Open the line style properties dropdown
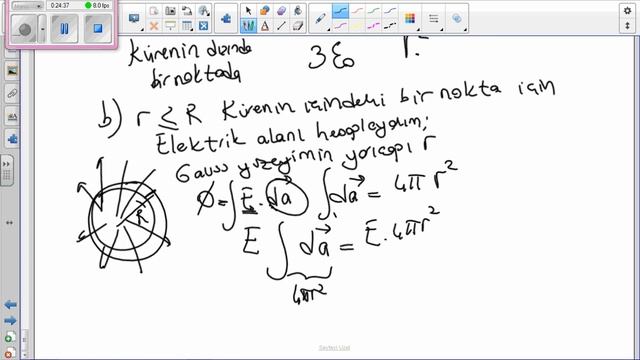The height and width of the screenshot is (360, 640). coord(434,18)
